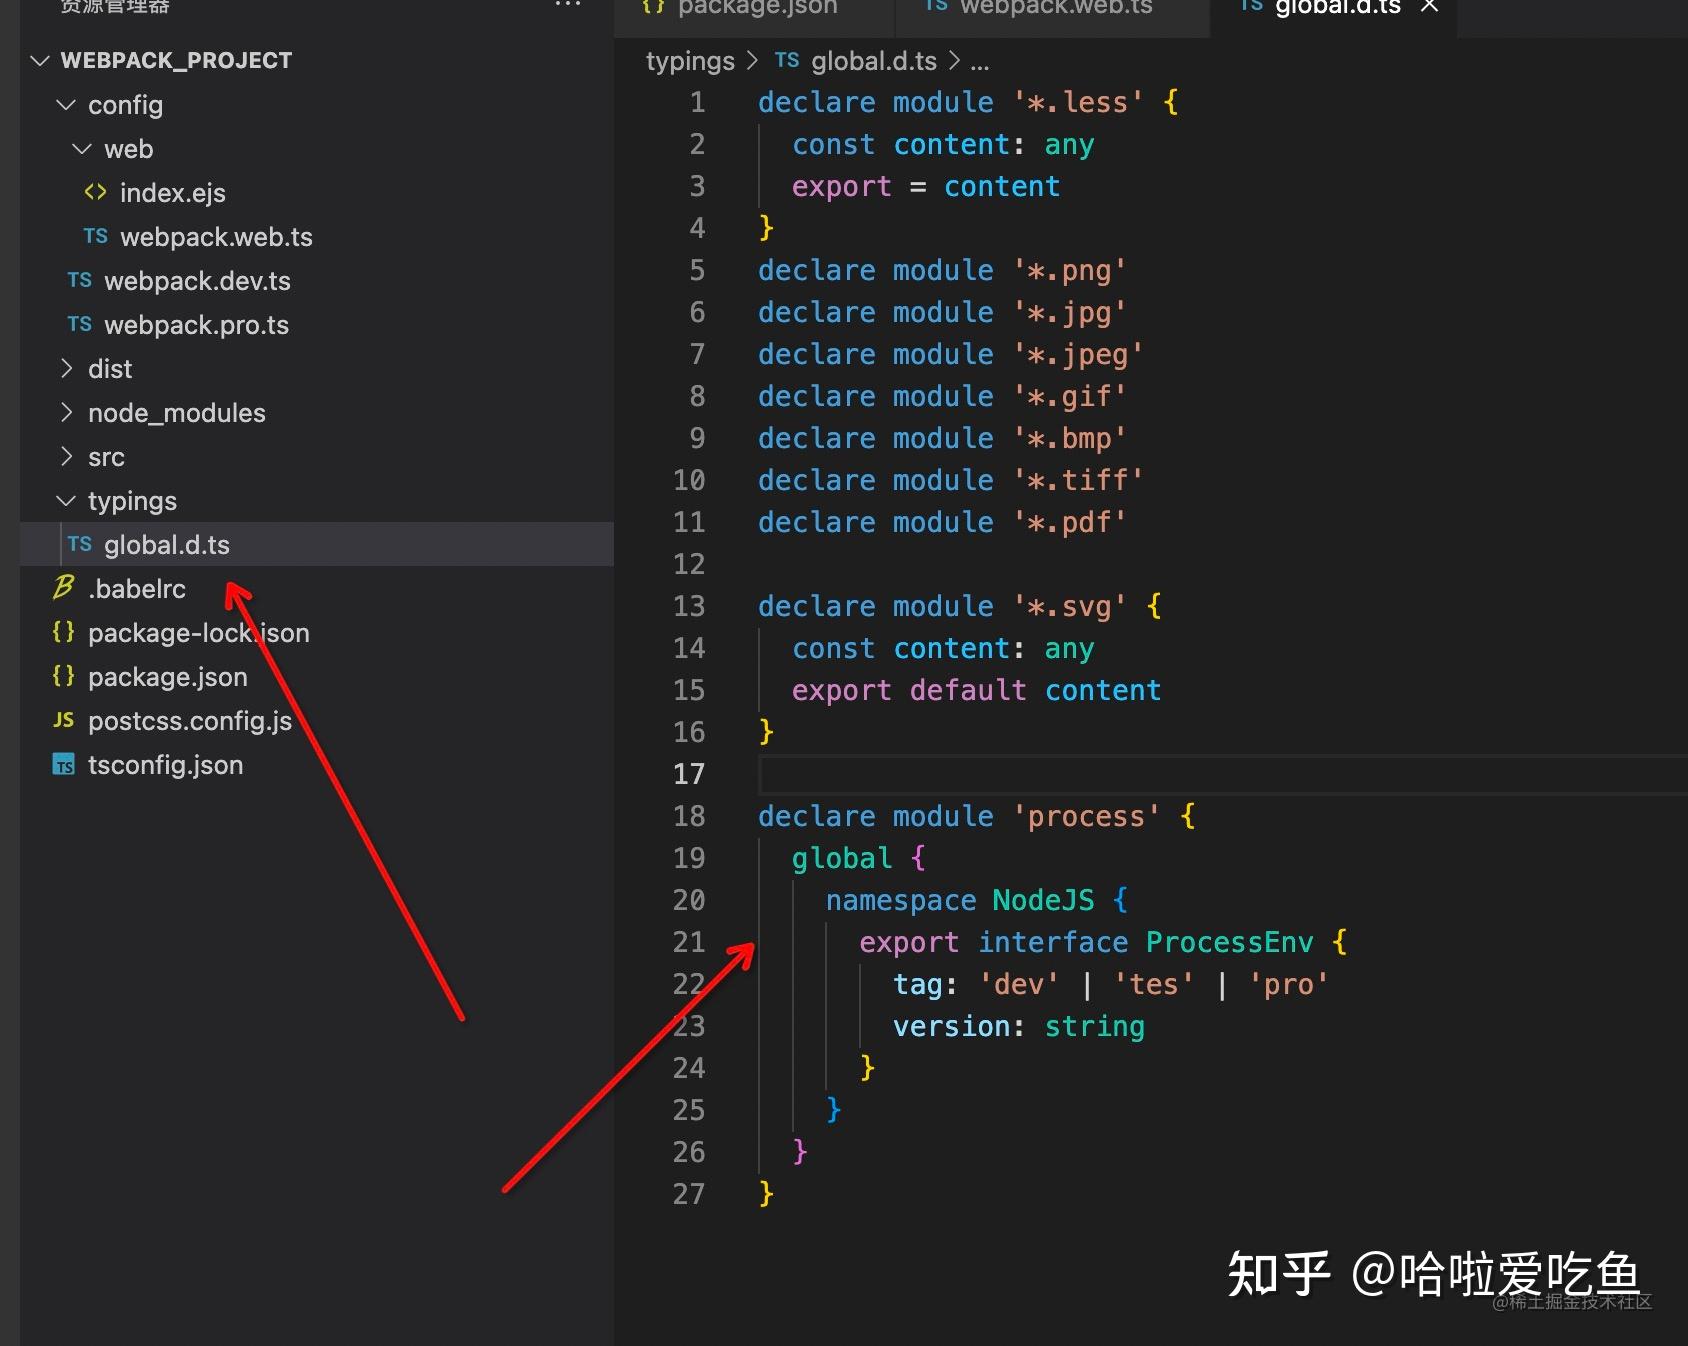Open the More Actions ellipsis in Explorer header
Viewport: 1688px width, 1346px height.
coord(568,7)
